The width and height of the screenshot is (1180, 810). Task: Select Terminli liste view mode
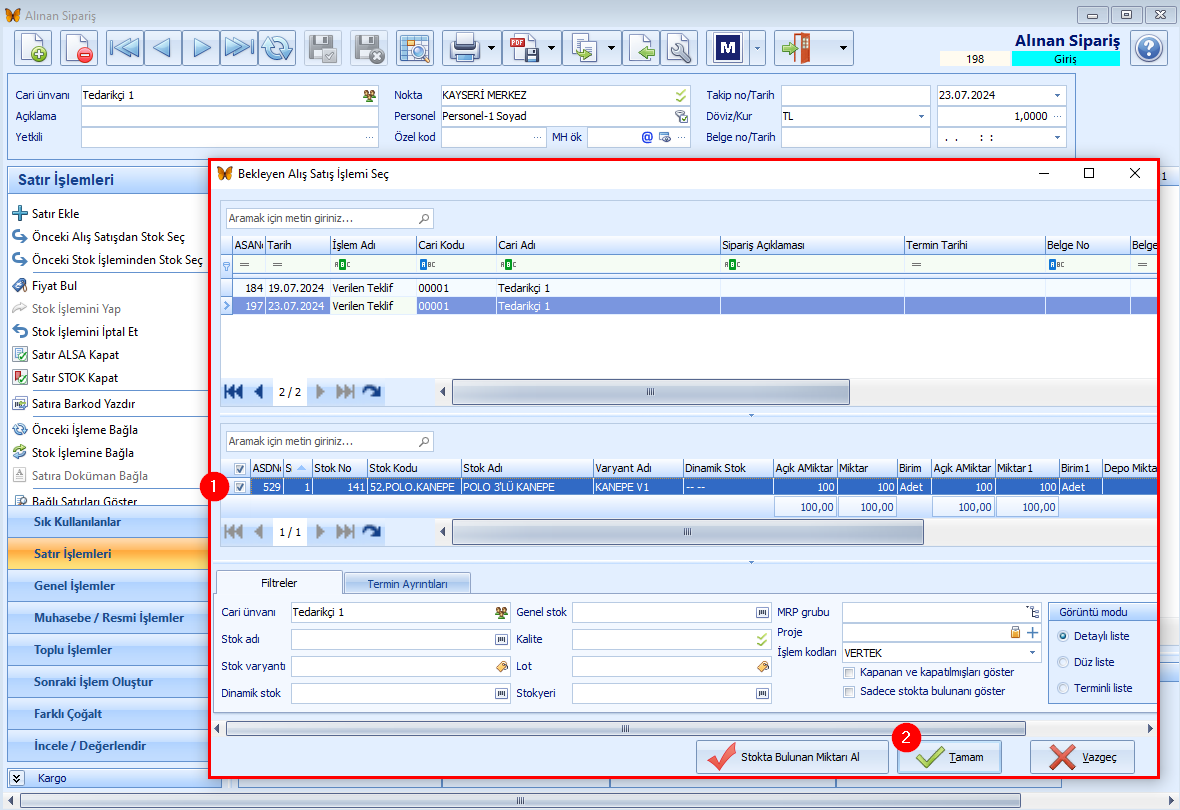pos(1063,688)
